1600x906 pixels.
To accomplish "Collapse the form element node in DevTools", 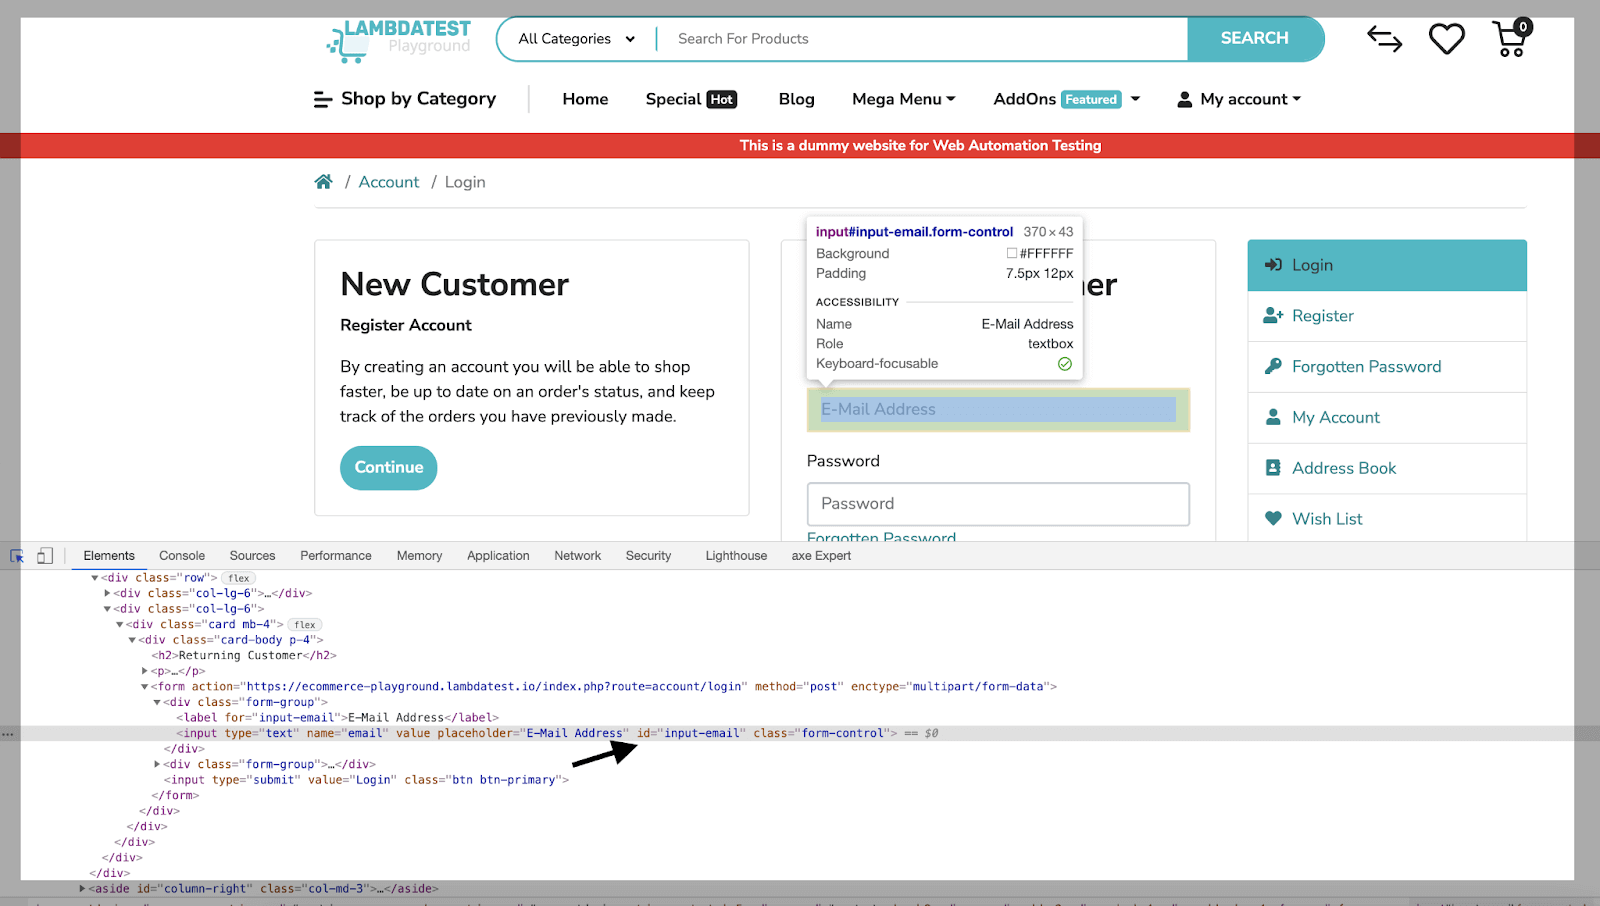I will tap(144, 687).
